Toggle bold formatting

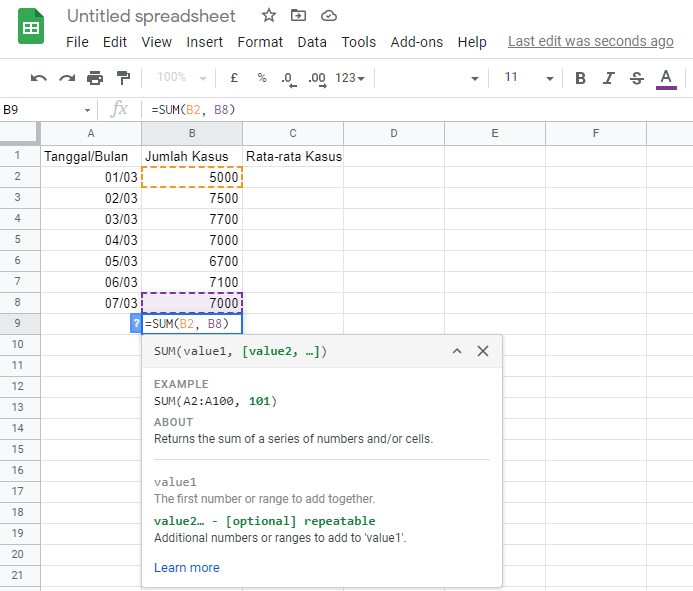(x=580, y=78)
